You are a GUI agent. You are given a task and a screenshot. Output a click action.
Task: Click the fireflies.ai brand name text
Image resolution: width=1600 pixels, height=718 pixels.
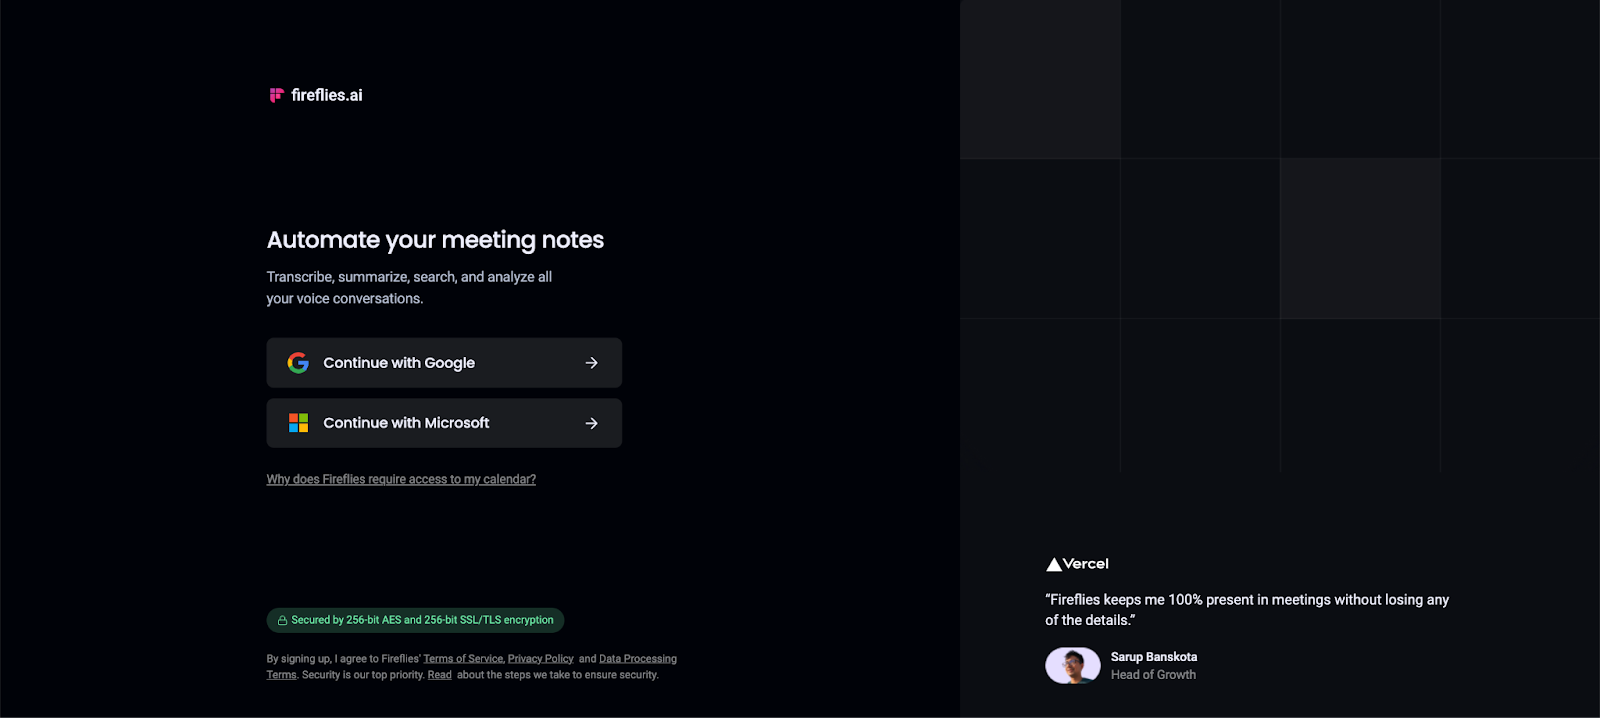[327, 95]
